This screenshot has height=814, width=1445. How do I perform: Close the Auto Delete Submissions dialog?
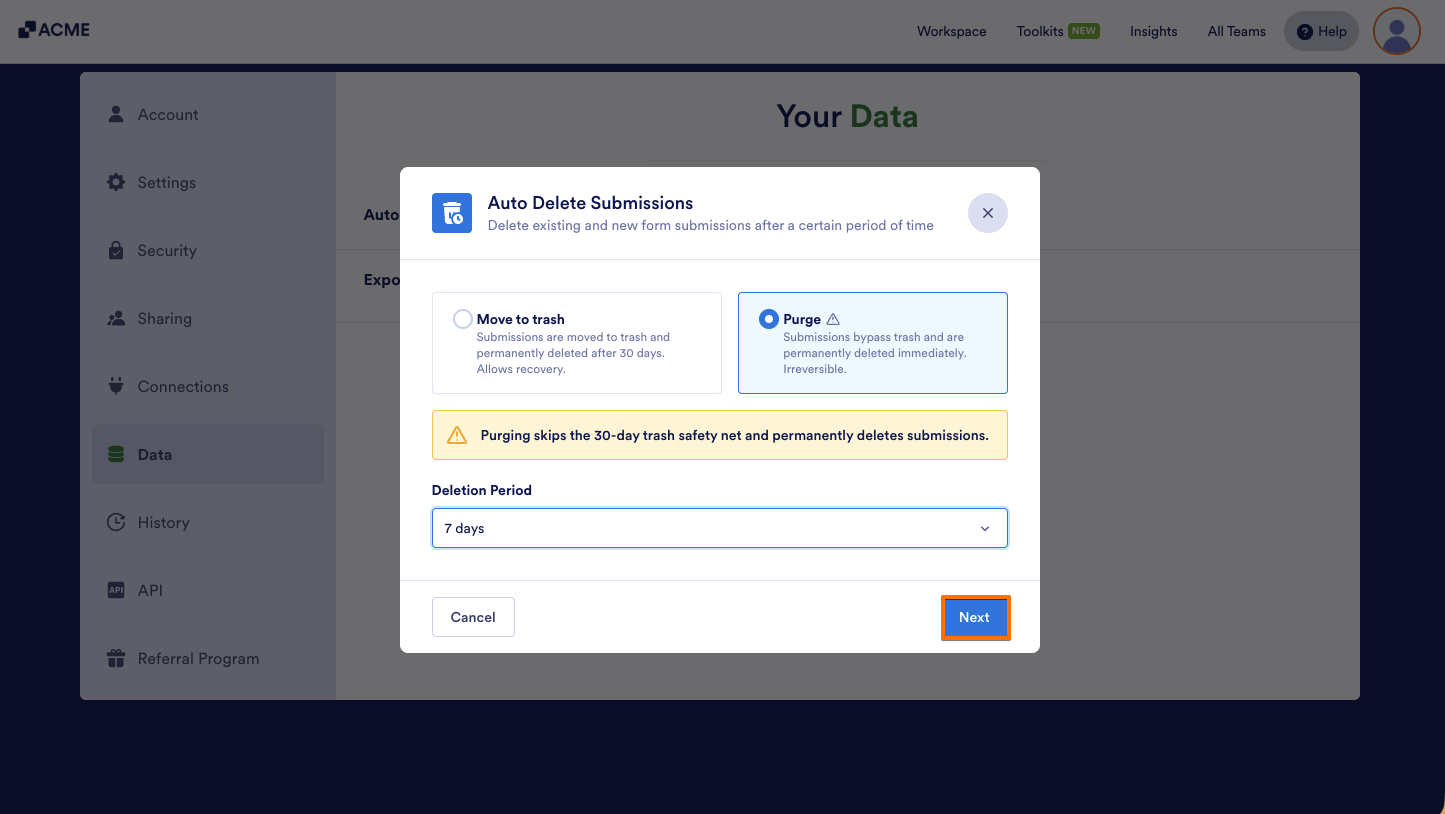[x=988, y=213]
